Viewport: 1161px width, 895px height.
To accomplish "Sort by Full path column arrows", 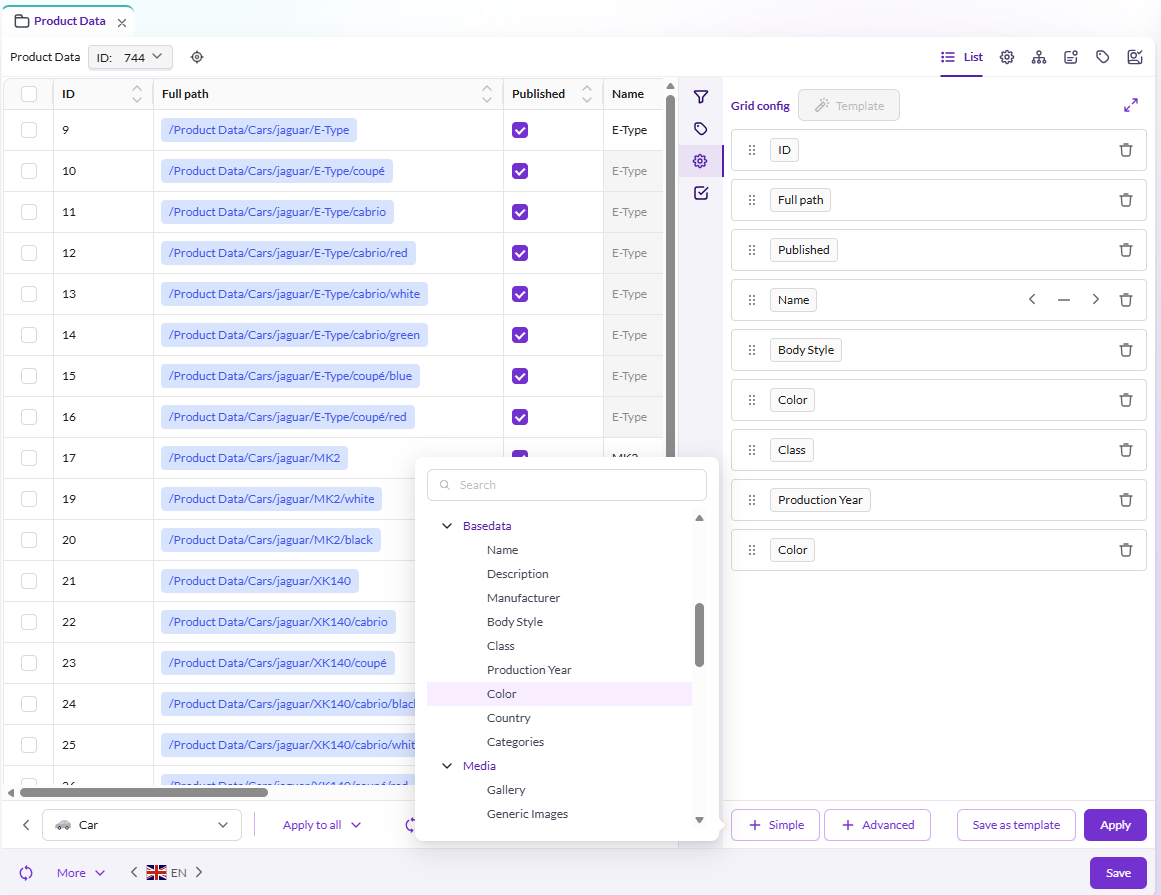I will pos(486,94).
